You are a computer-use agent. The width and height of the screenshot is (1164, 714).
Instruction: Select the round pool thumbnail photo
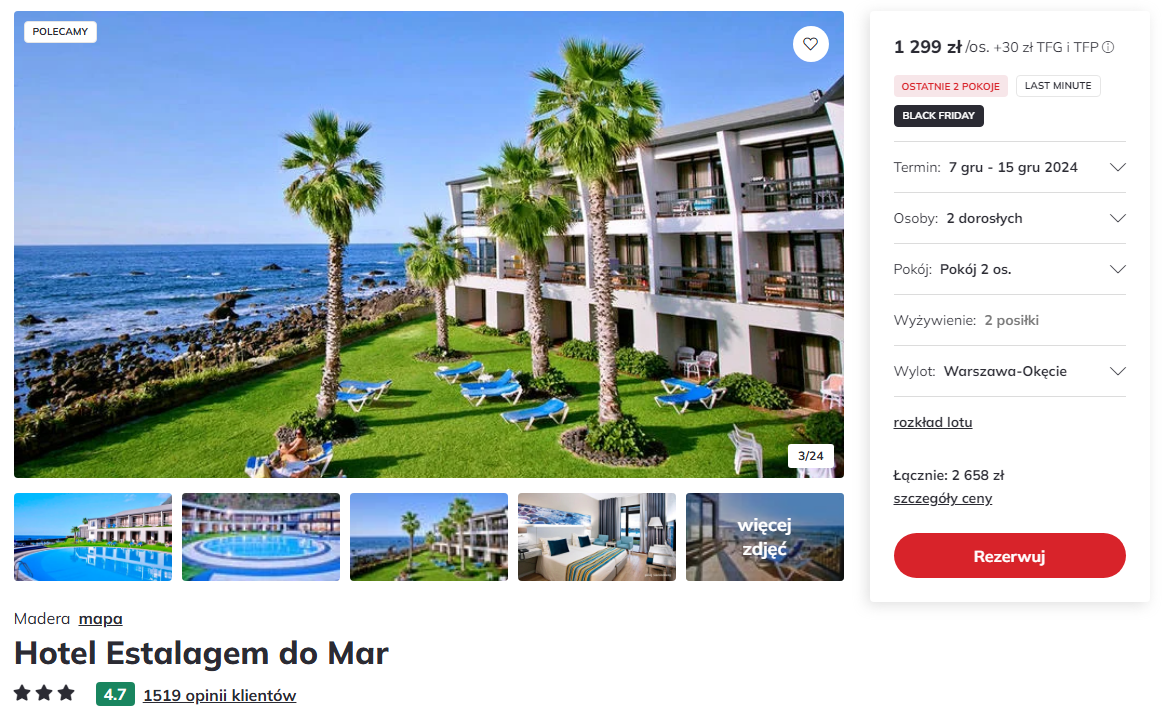click(x=261, y=537)
